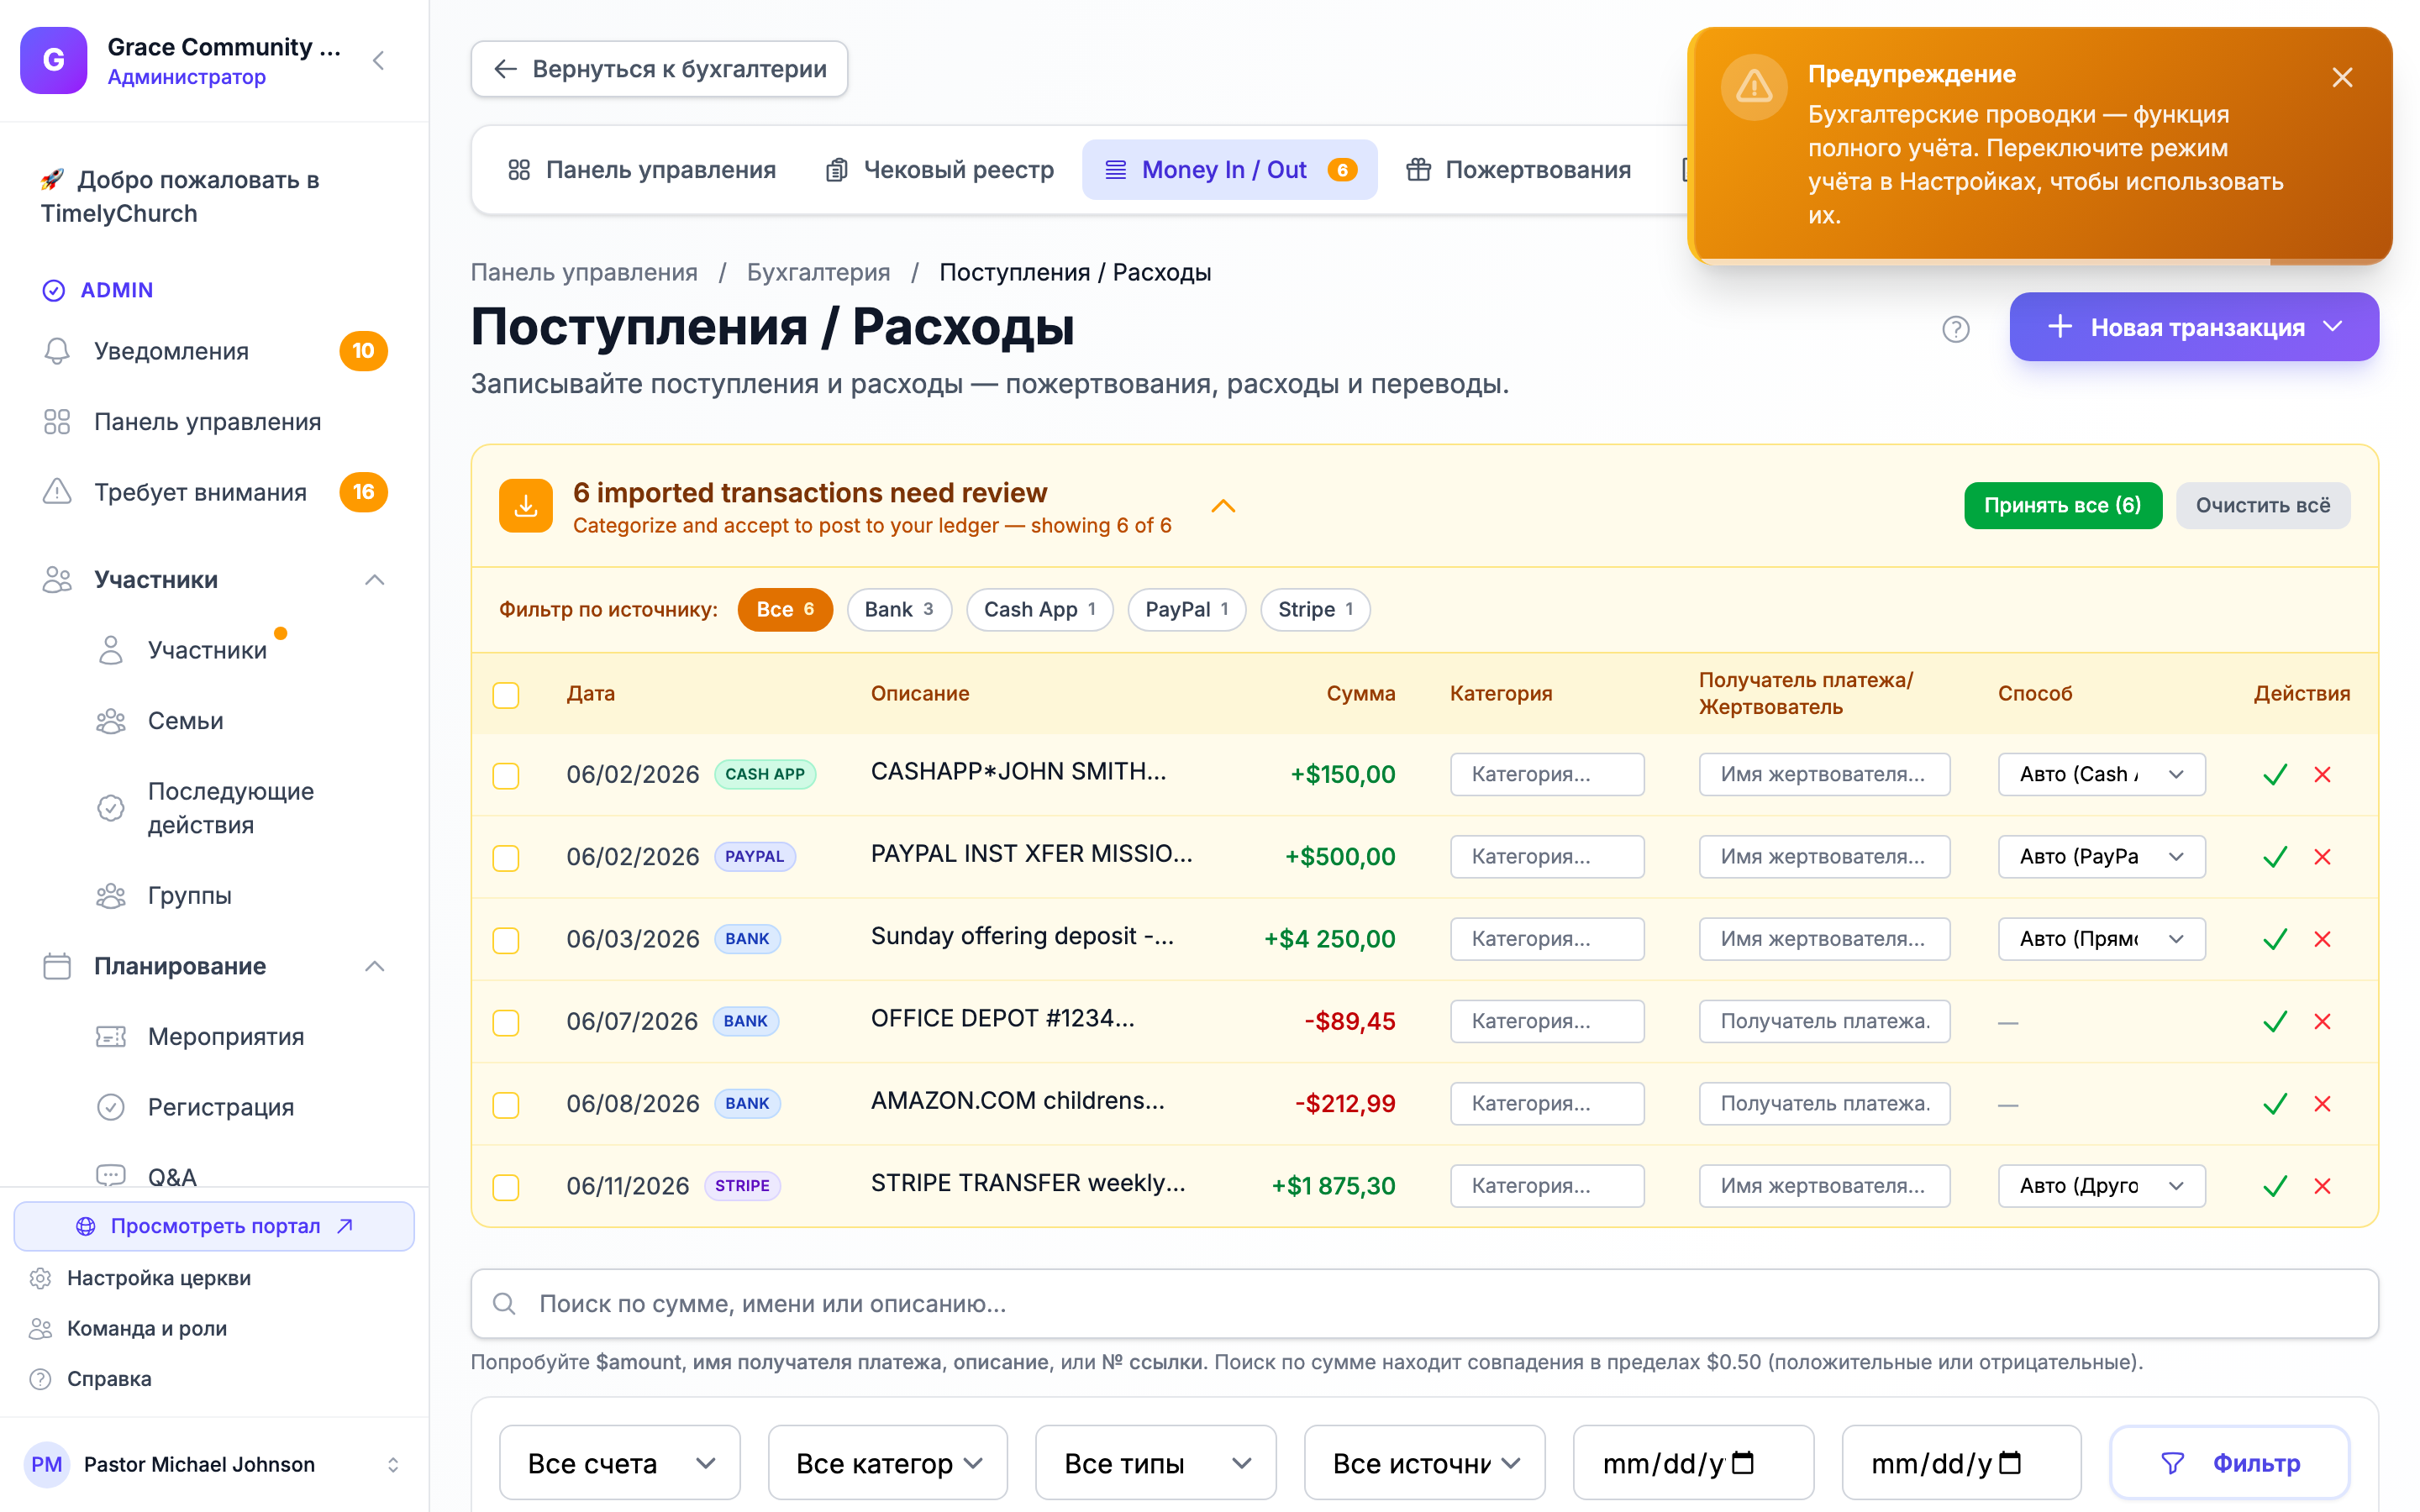Accept the STRIPE TRANSFER weekly transaction checkmark
The width and height of the screenshot is (2420, 1512).
(2275, 1186)
